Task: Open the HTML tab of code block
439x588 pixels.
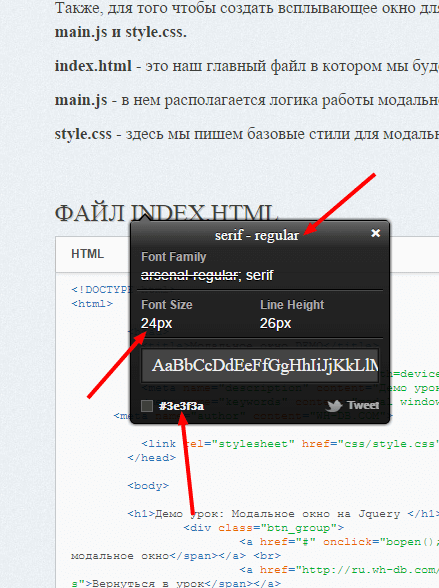Action: pos(88,254)
